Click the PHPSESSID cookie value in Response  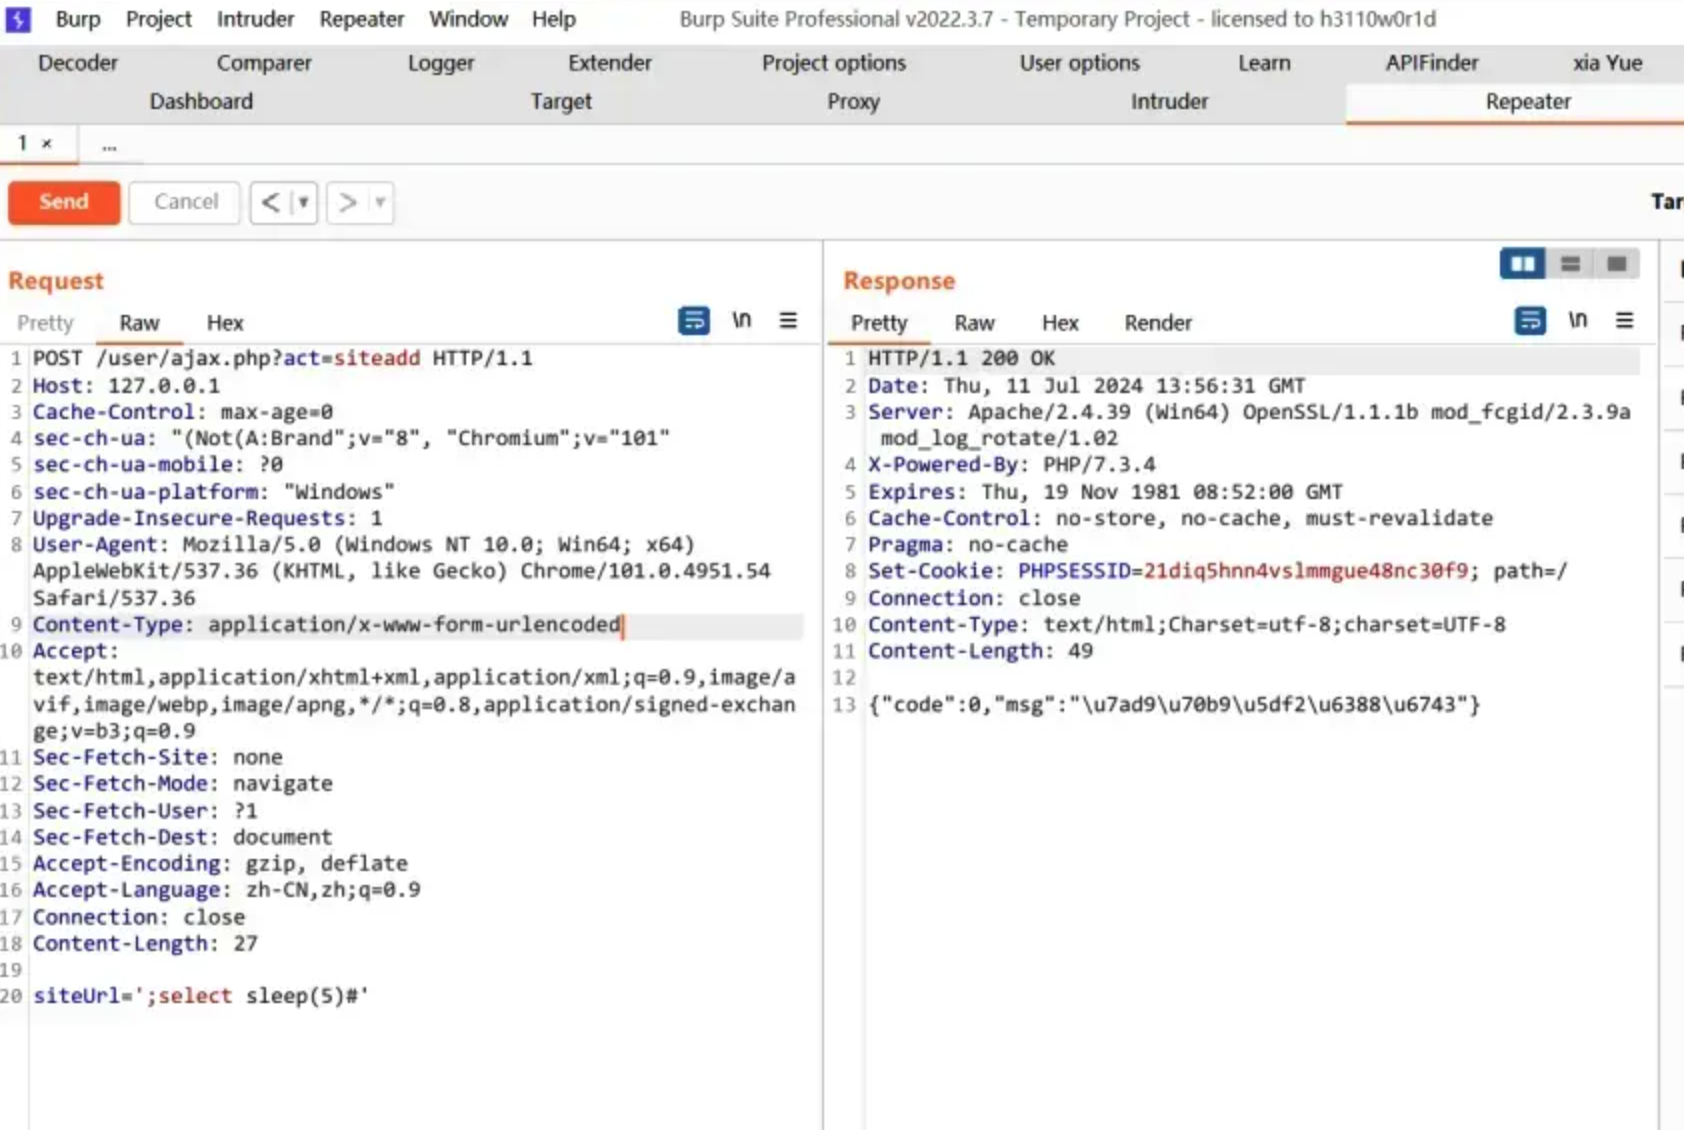1305,571
